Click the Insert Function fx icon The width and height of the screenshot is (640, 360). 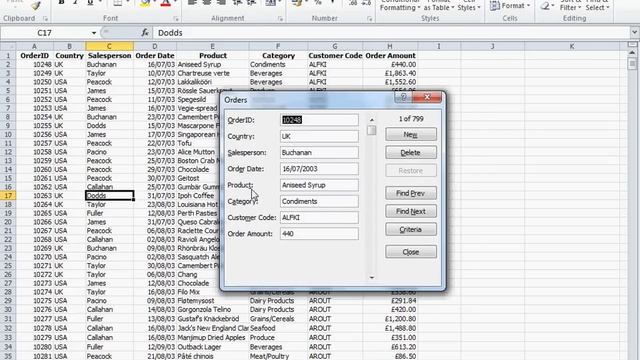pyautogui.click(x=145, y=33)
